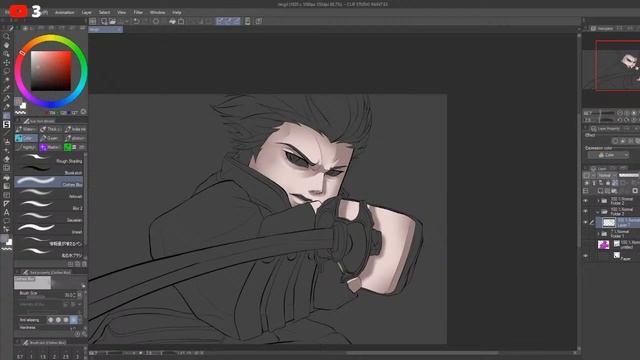Select the Gradient fill tool

click(7, 186)
